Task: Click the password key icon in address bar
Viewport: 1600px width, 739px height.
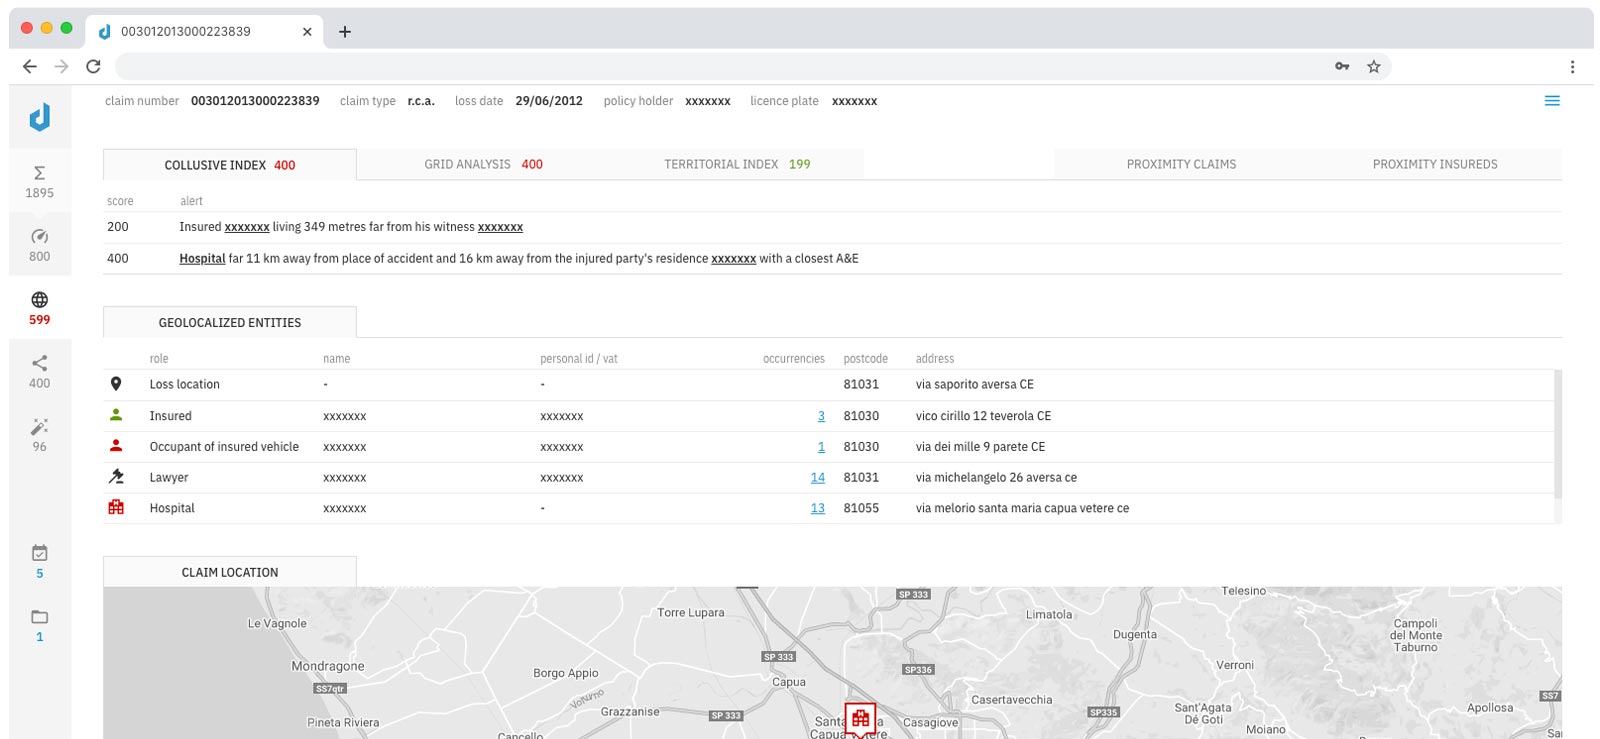Action: tap(1342, 66)
